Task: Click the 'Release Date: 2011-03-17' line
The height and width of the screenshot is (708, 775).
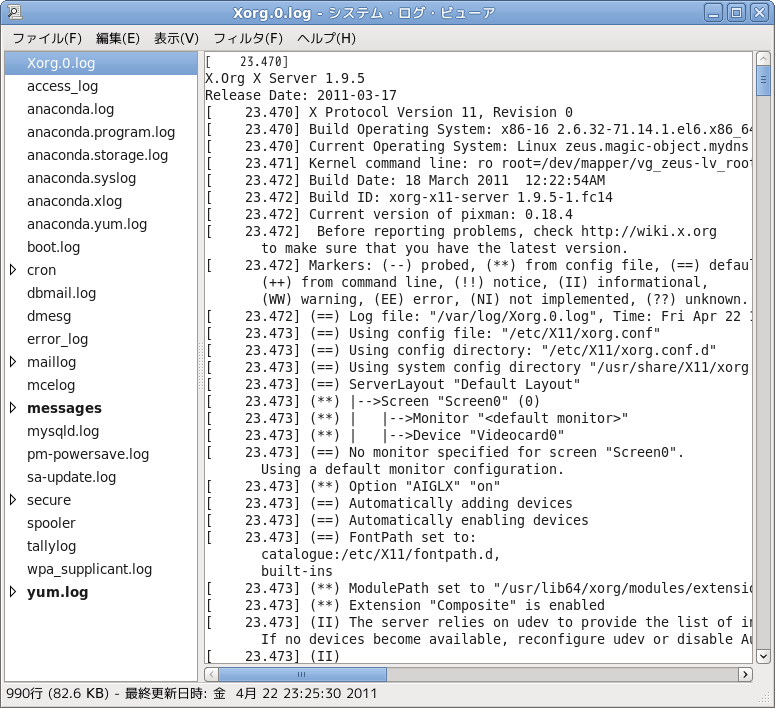Action: [x=301, y=95]
